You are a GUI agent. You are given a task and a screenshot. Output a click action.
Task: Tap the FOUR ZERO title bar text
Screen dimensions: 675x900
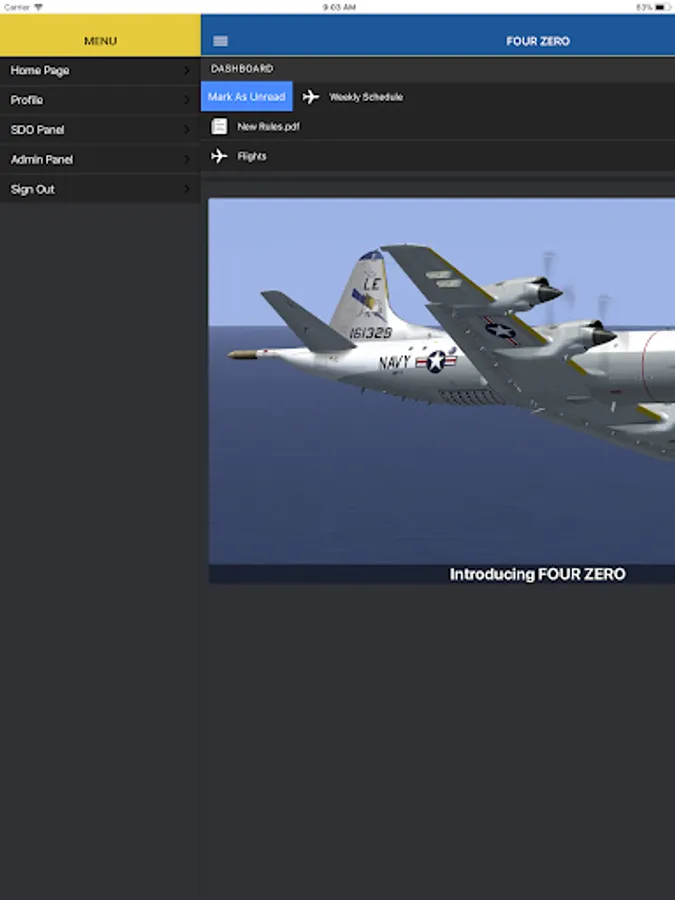coord(538,41)
